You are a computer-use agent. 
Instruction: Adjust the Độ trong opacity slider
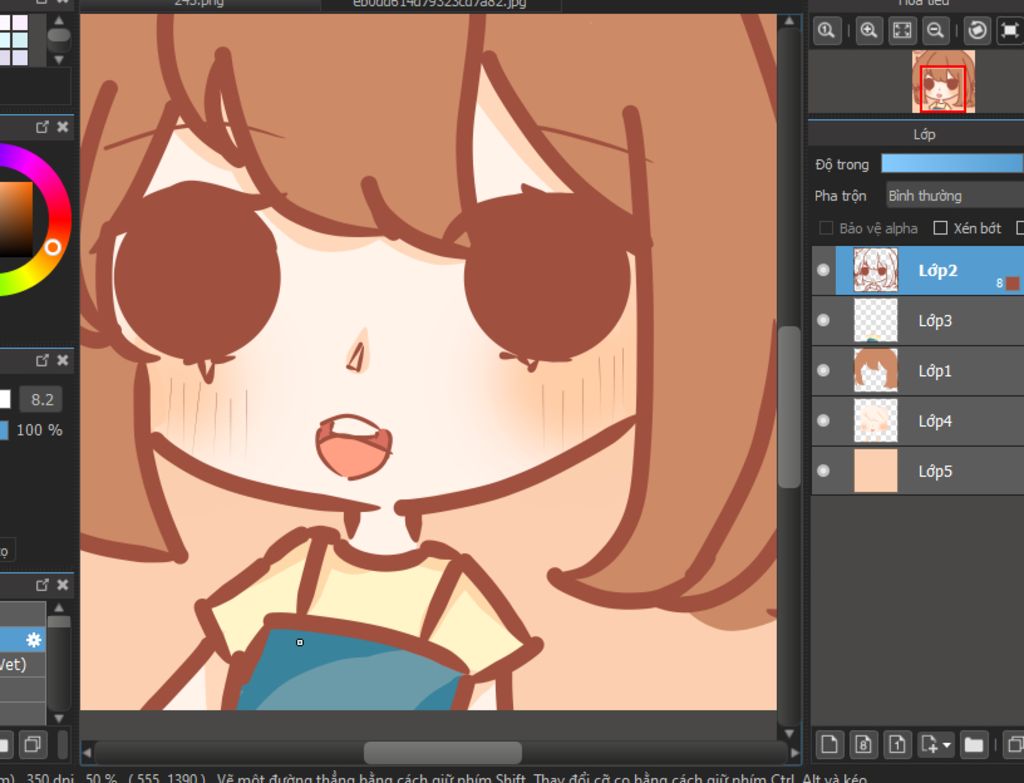coord(952,163)
